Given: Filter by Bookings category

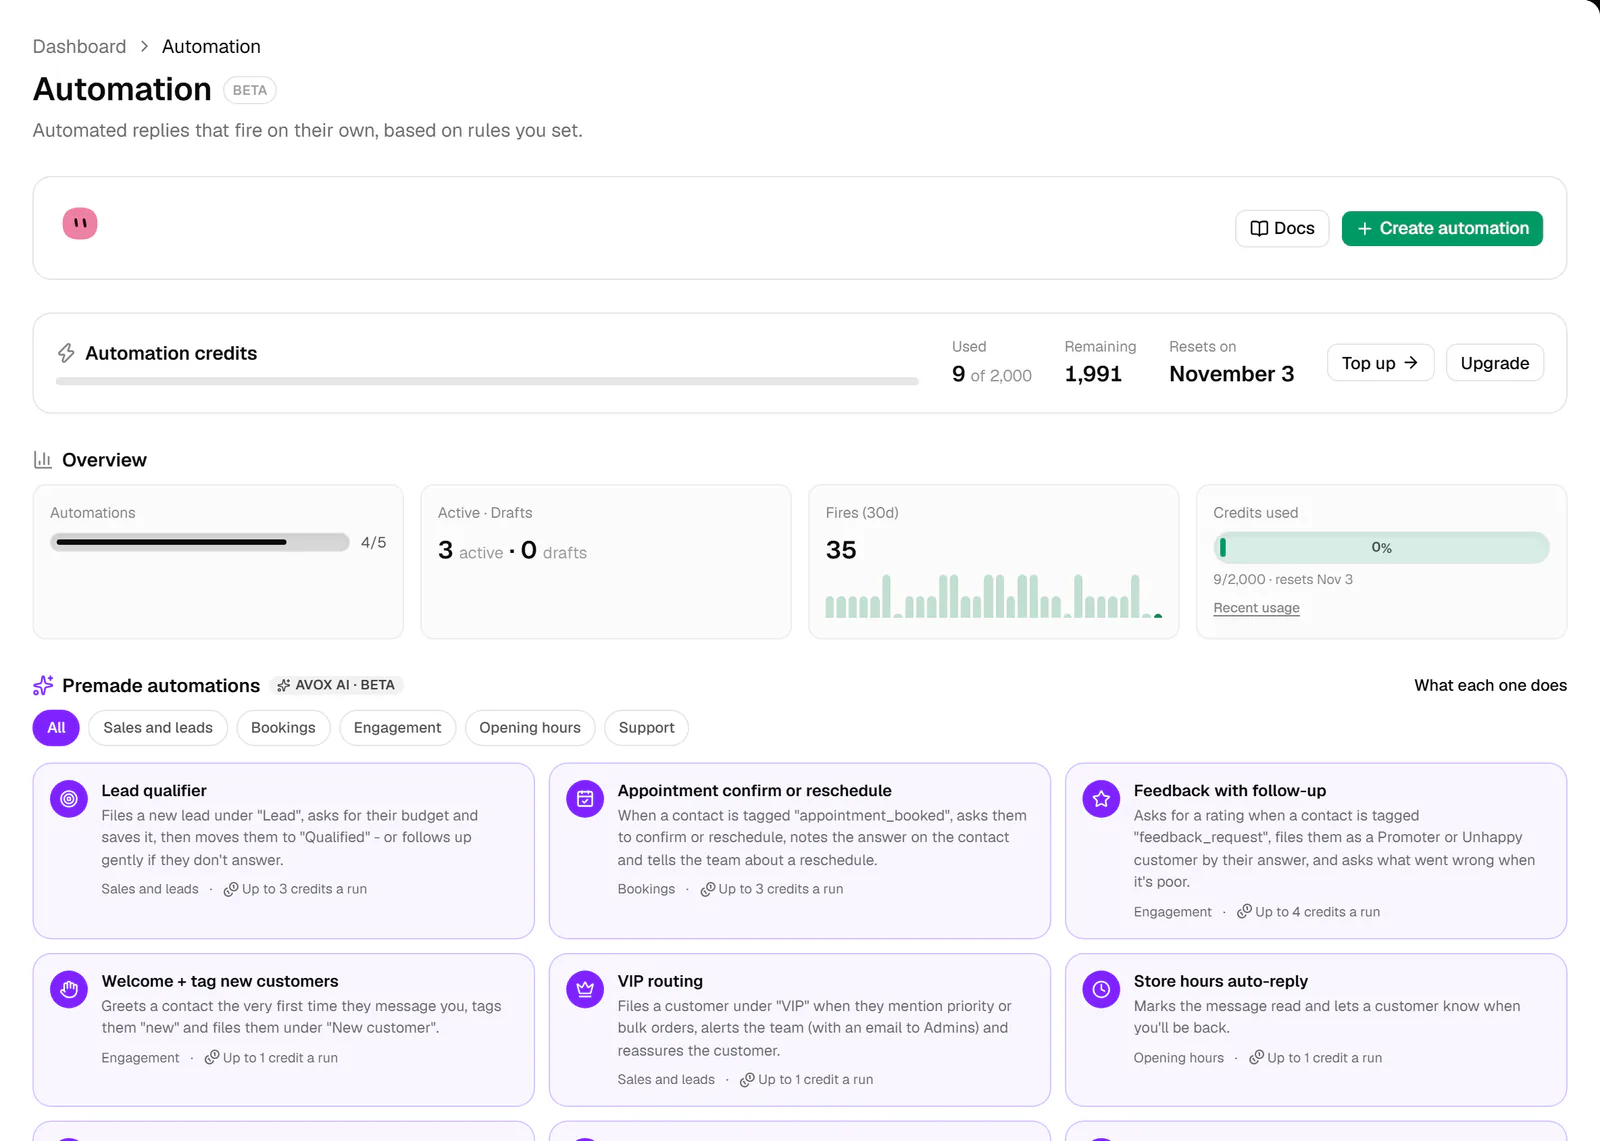Looking at the screenshot, I should pos(283,728).
